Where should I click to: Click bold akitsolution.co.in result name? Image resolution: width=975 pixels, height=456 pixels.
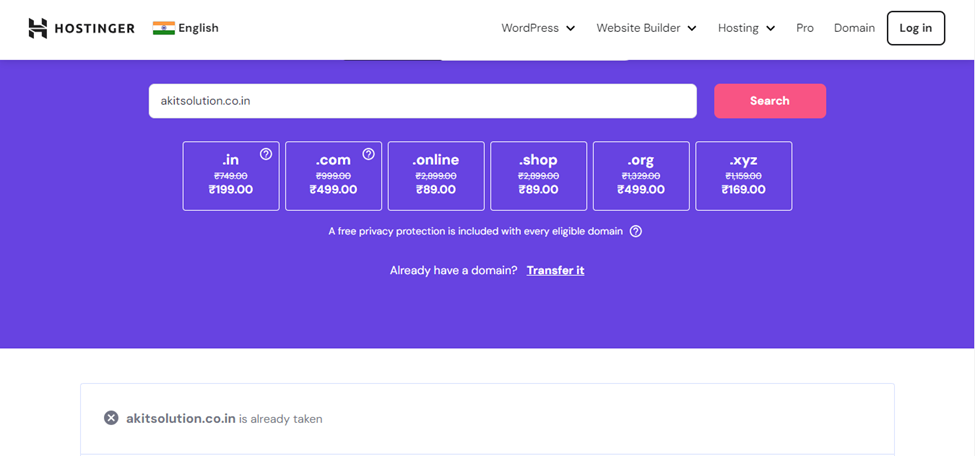(x=180, y=419)
